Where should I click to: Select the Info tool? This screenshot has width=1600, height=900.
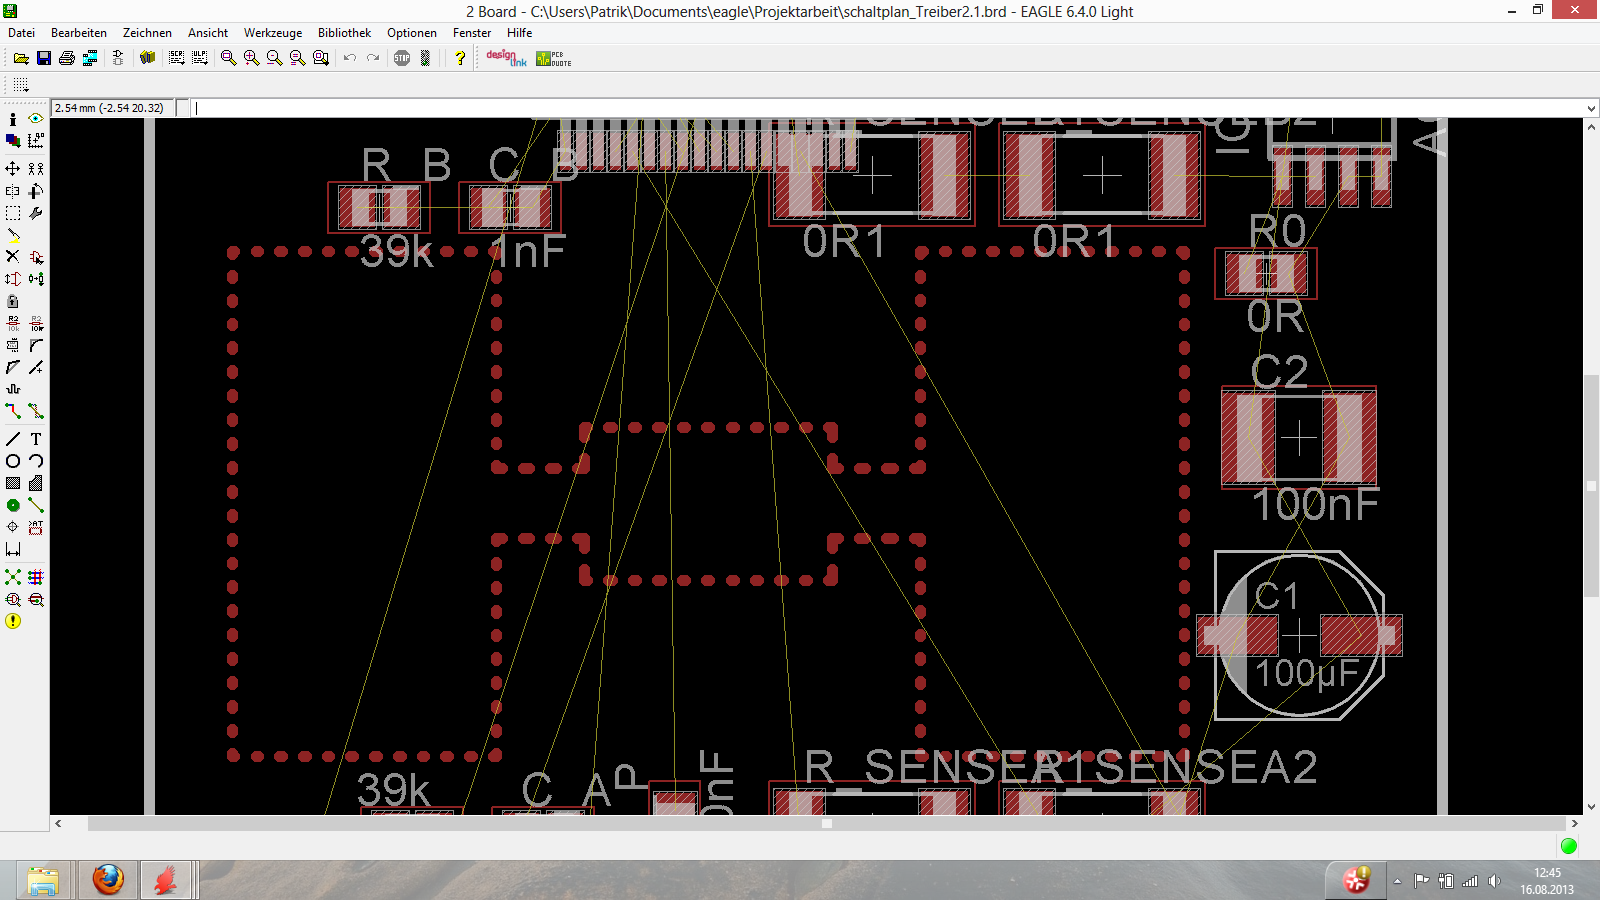pos(13,119)
